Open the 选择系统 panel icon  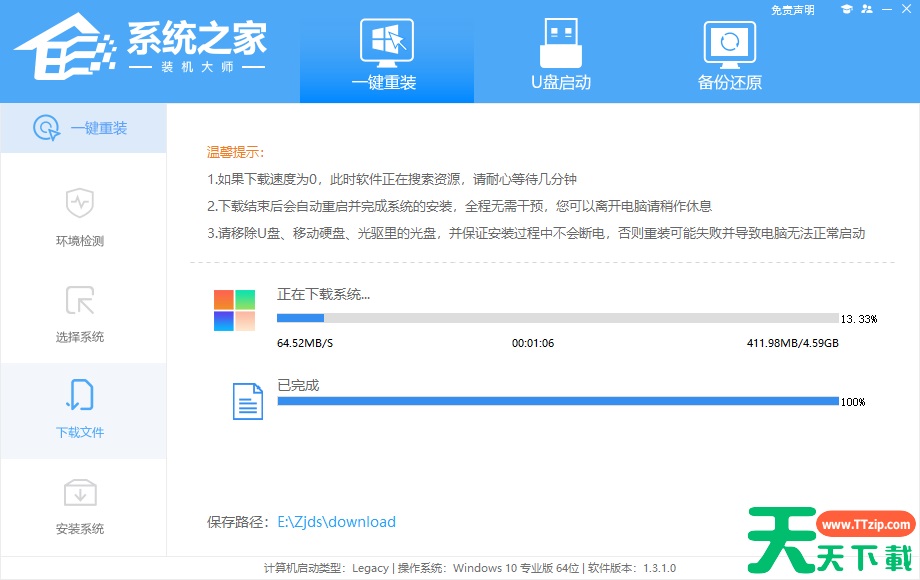point(80,301)
